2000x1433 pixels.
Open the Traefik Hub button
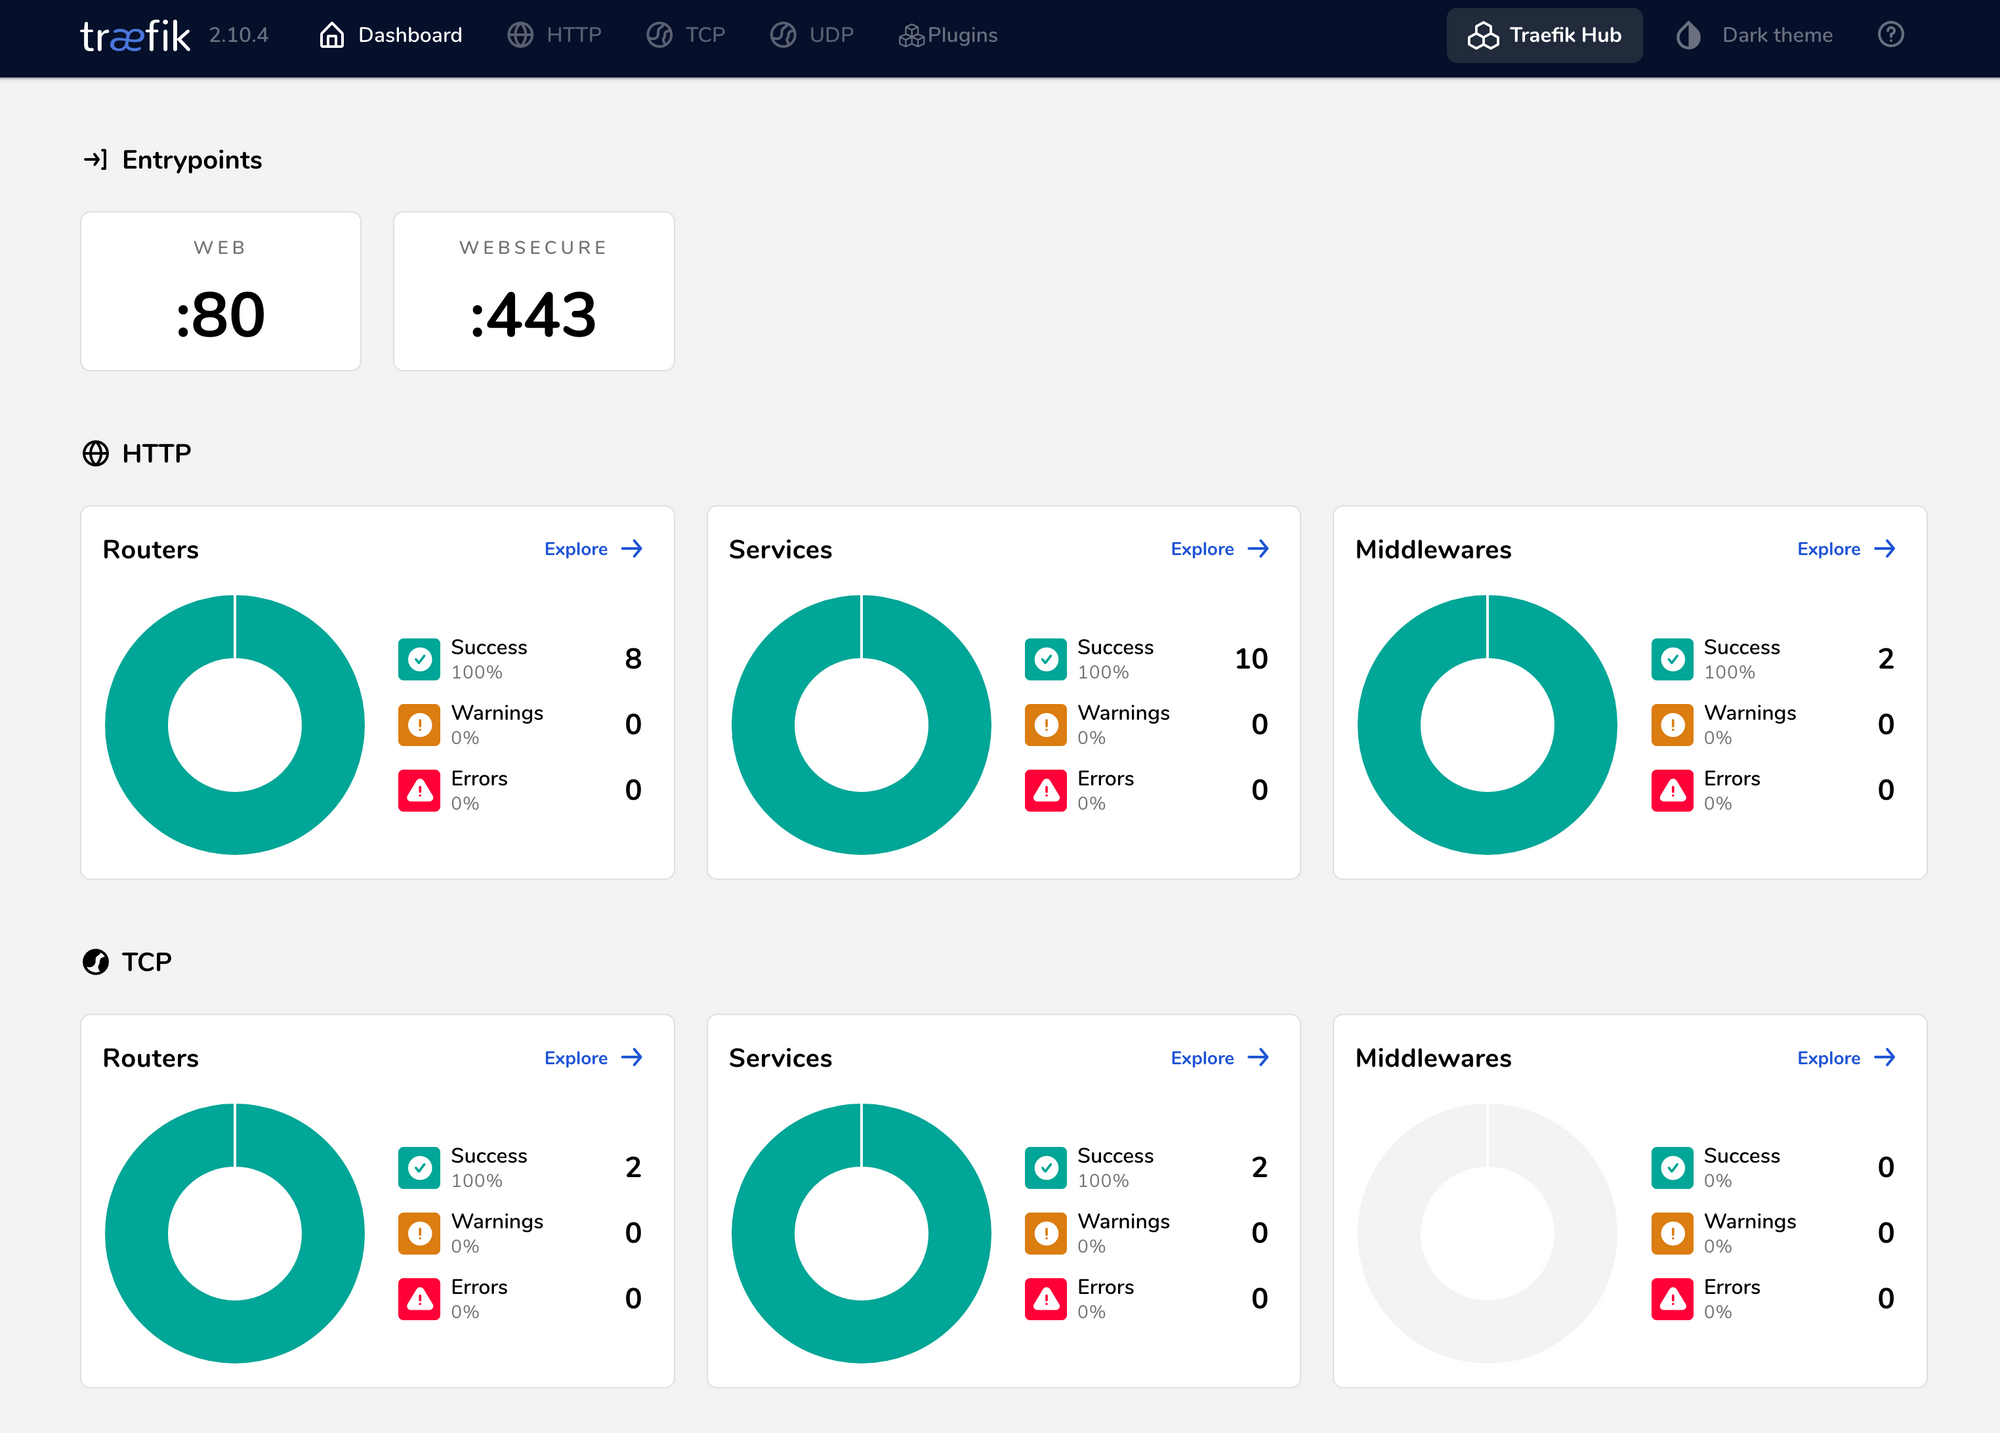[1544, 35]
